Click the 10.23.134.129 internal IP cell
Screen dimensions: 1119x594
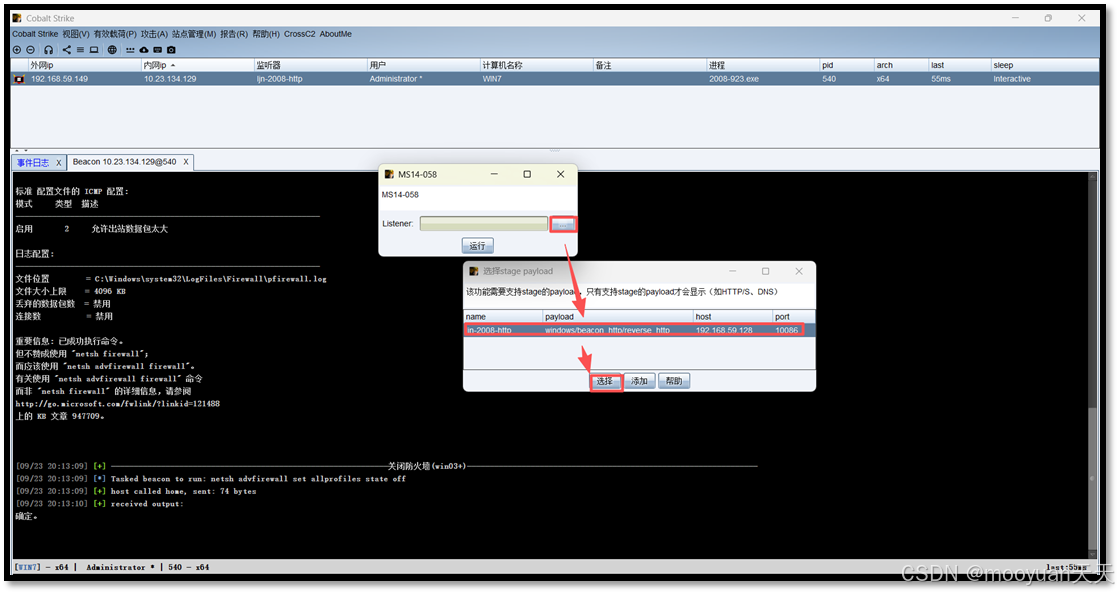pos(170,79)
